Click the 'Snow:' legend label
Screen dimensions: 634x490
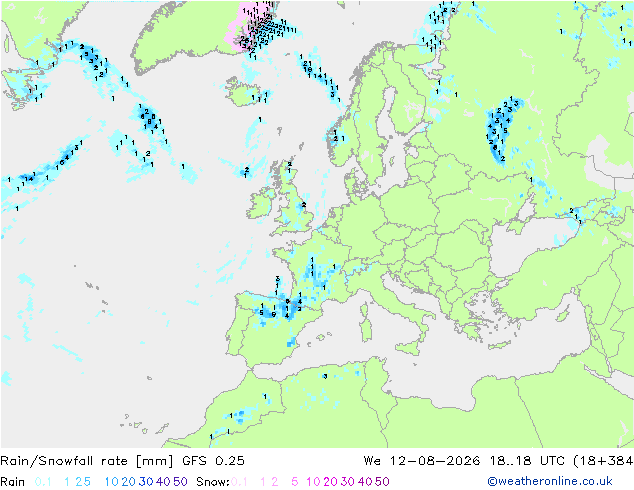click(x=213, y=482)
